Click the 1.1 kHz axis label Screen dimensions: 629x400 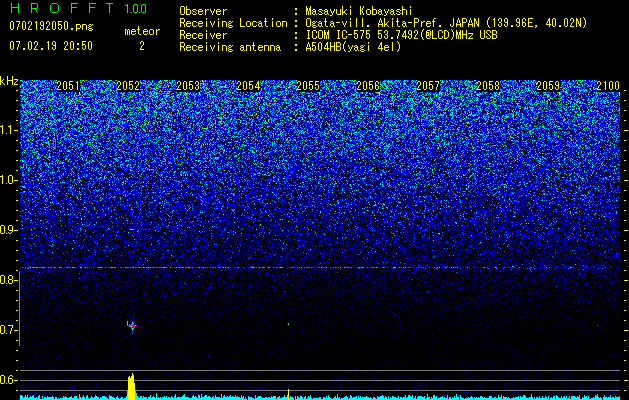(9, 131)
